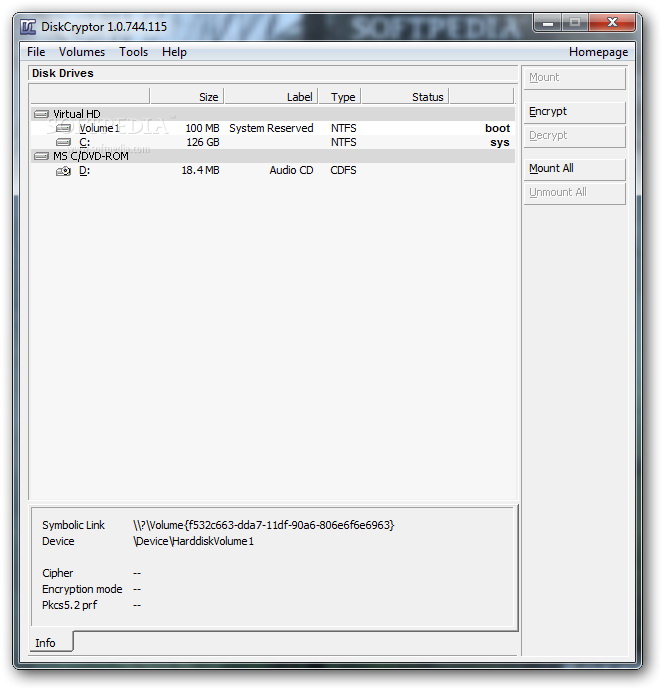Click the Volume1 drive icon
The width and height of the screenshot is (663, 690).
pyautogui.click(x=63, y=128)
